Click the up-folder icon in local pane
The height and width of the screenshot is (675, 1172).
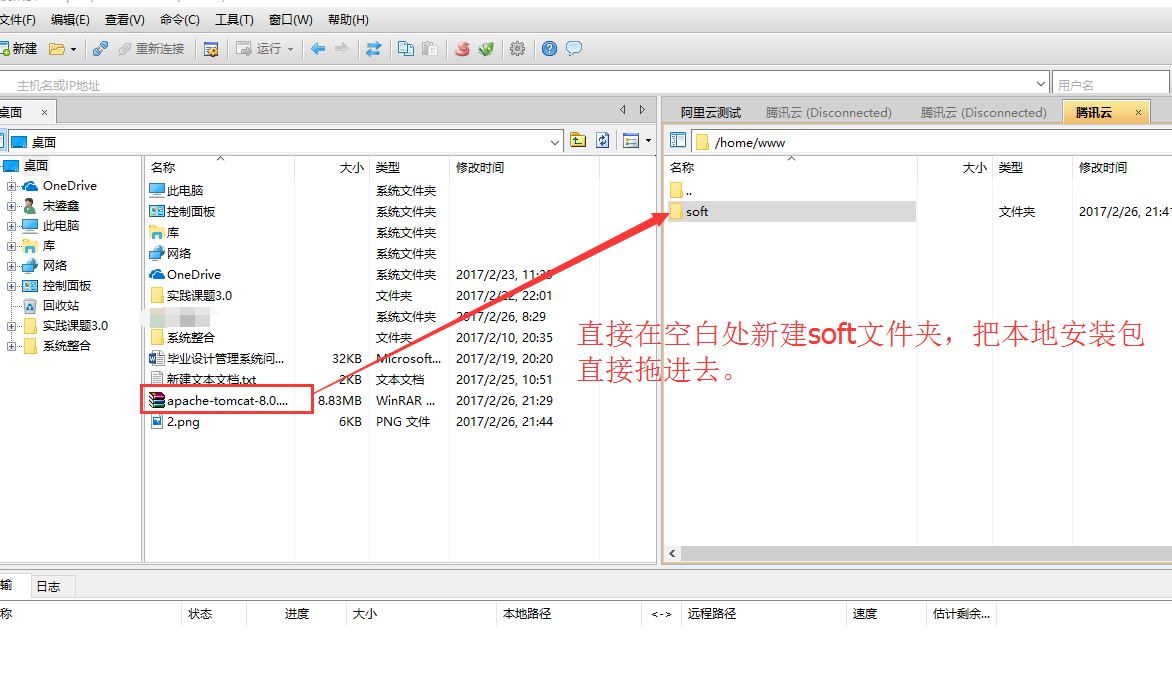pyautogui.click(x=578, y=141)
